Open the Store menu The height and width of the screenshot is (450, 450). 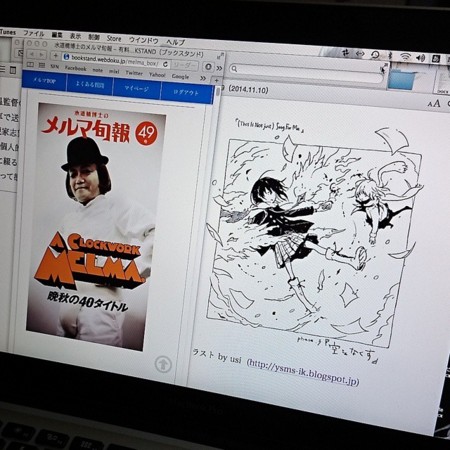114,38
